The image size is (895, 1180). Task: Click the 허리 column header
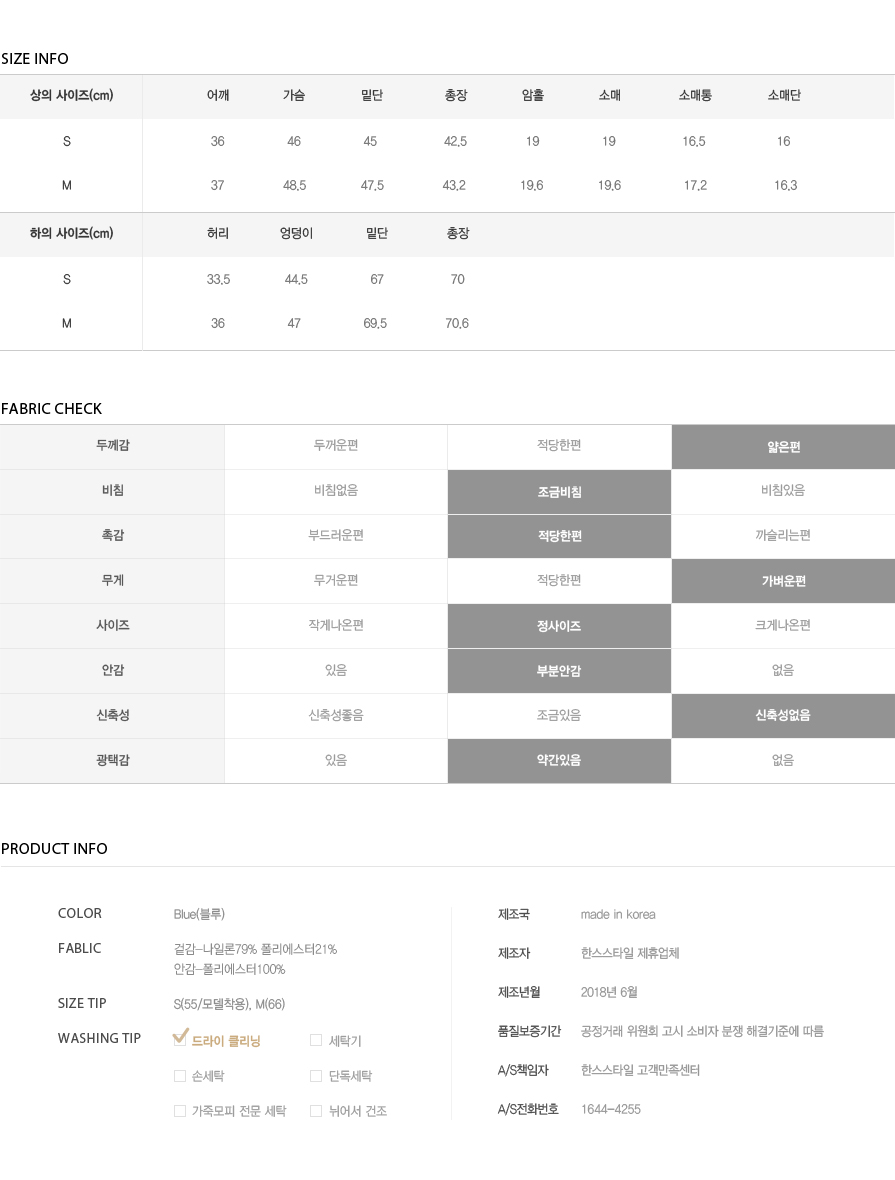[218, 233]
